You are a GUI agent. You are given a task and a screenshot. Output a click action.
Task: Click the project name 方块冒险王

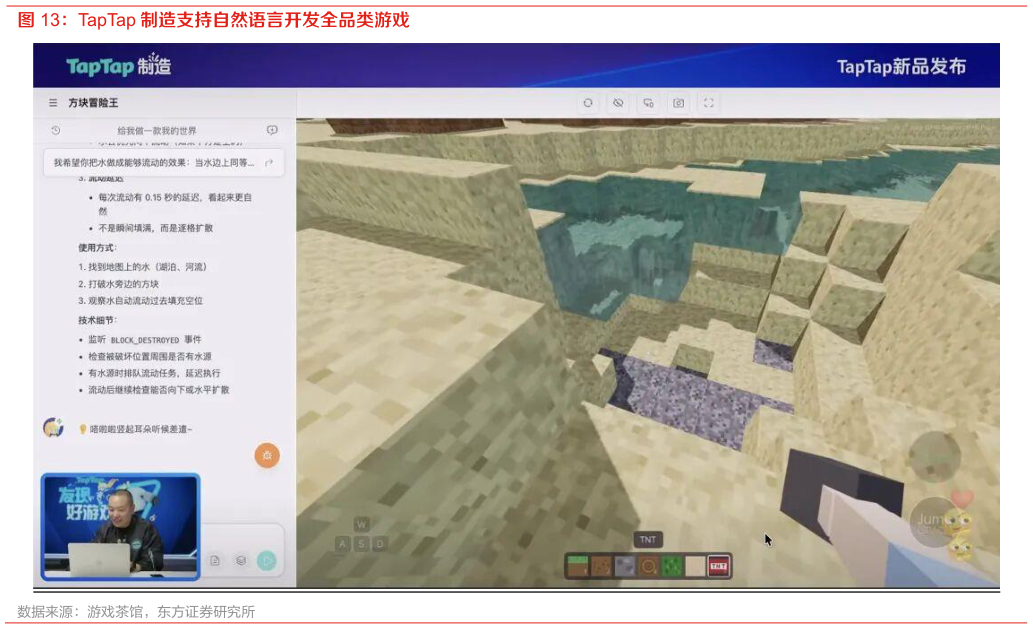coord(94,103)
